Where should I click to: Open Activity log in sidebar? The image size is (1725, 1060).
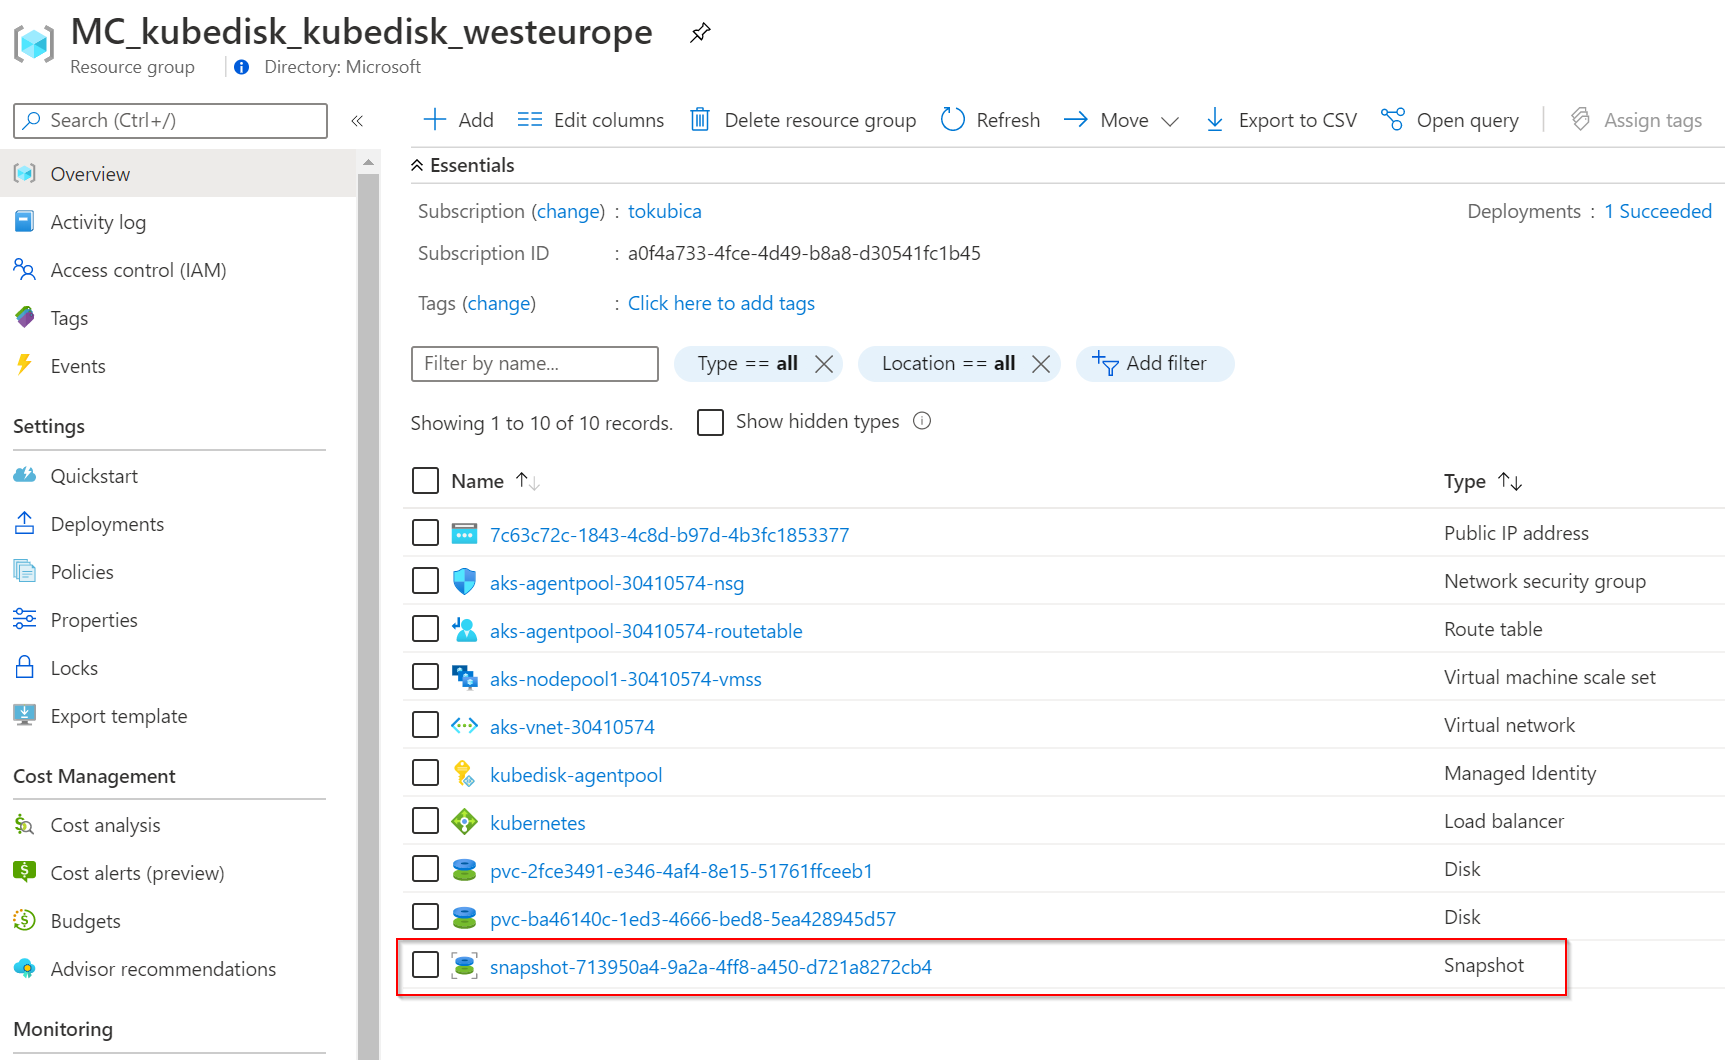click(98, 222)
